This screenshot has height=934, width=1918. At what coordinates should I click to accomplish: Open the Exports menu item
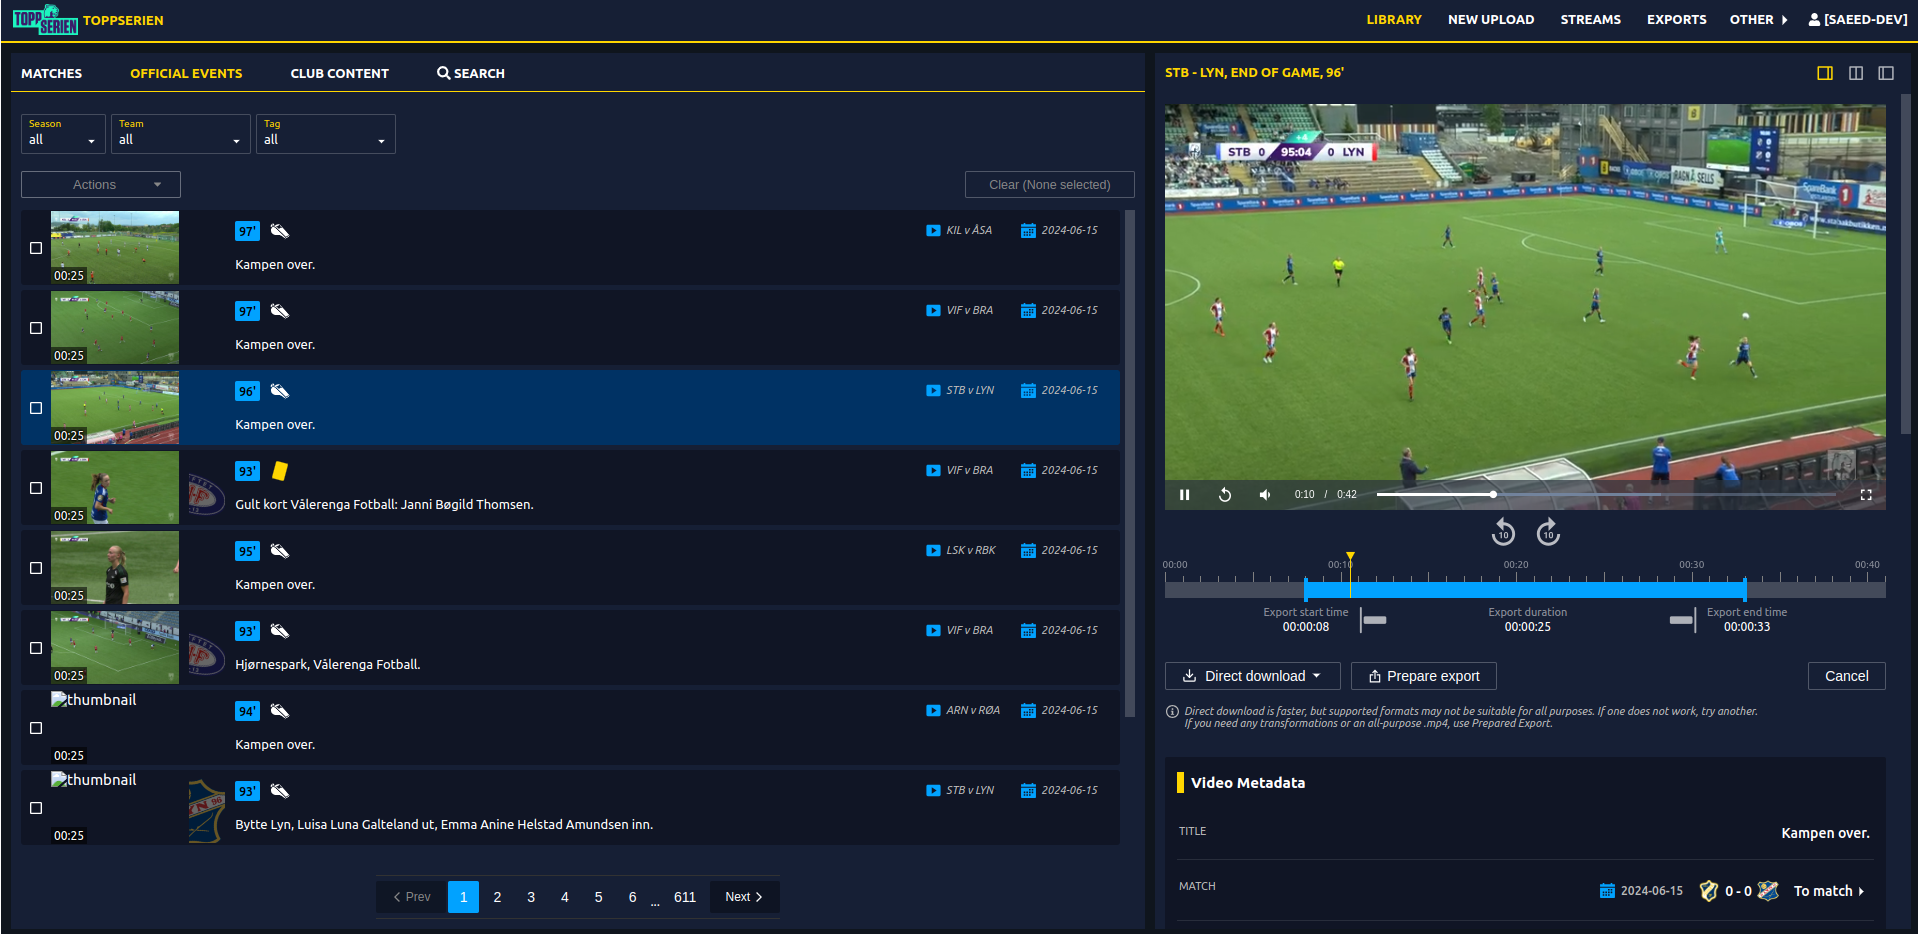[x=1676, y=20]
